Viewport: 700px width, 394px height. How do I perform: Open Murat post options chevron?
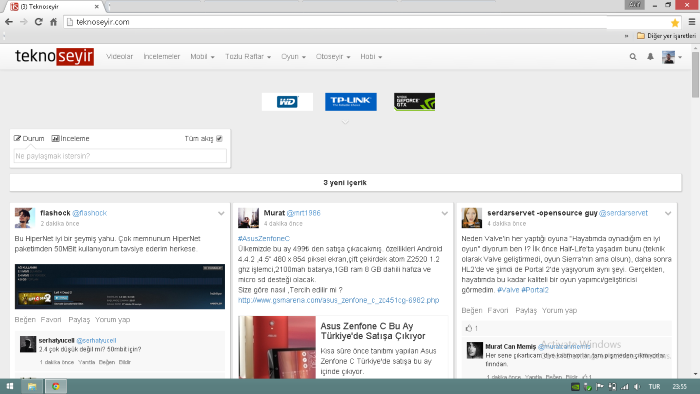(x=445, y=213)
